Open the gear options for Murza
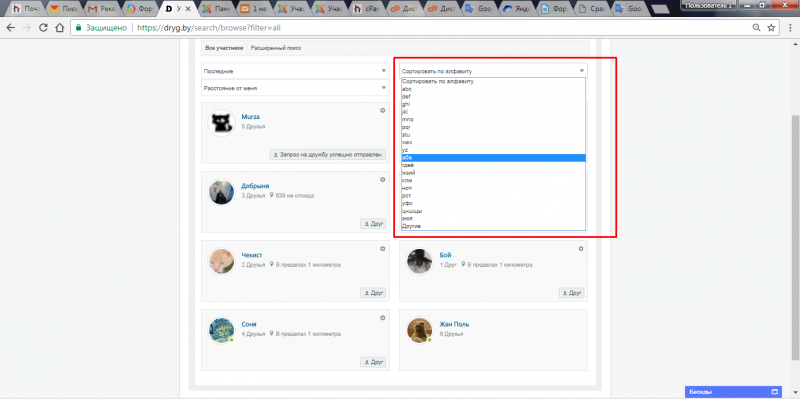The image size is (800, 399). tap(382, 111)
